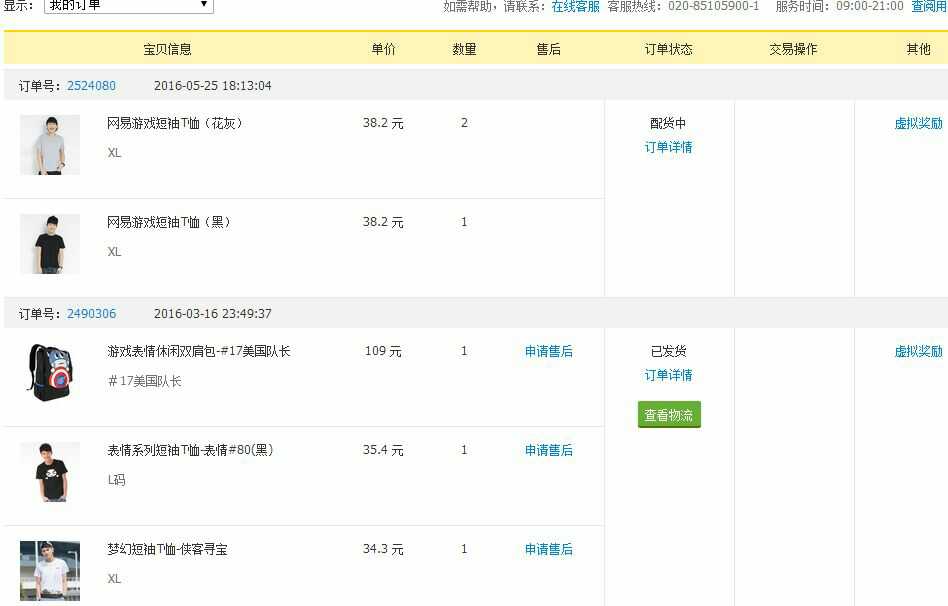This screenshot has height=606, width=948.
Task: Open the 网易游戏短袖T恤（花灰）product title
Action: click(x=175, y=124)
